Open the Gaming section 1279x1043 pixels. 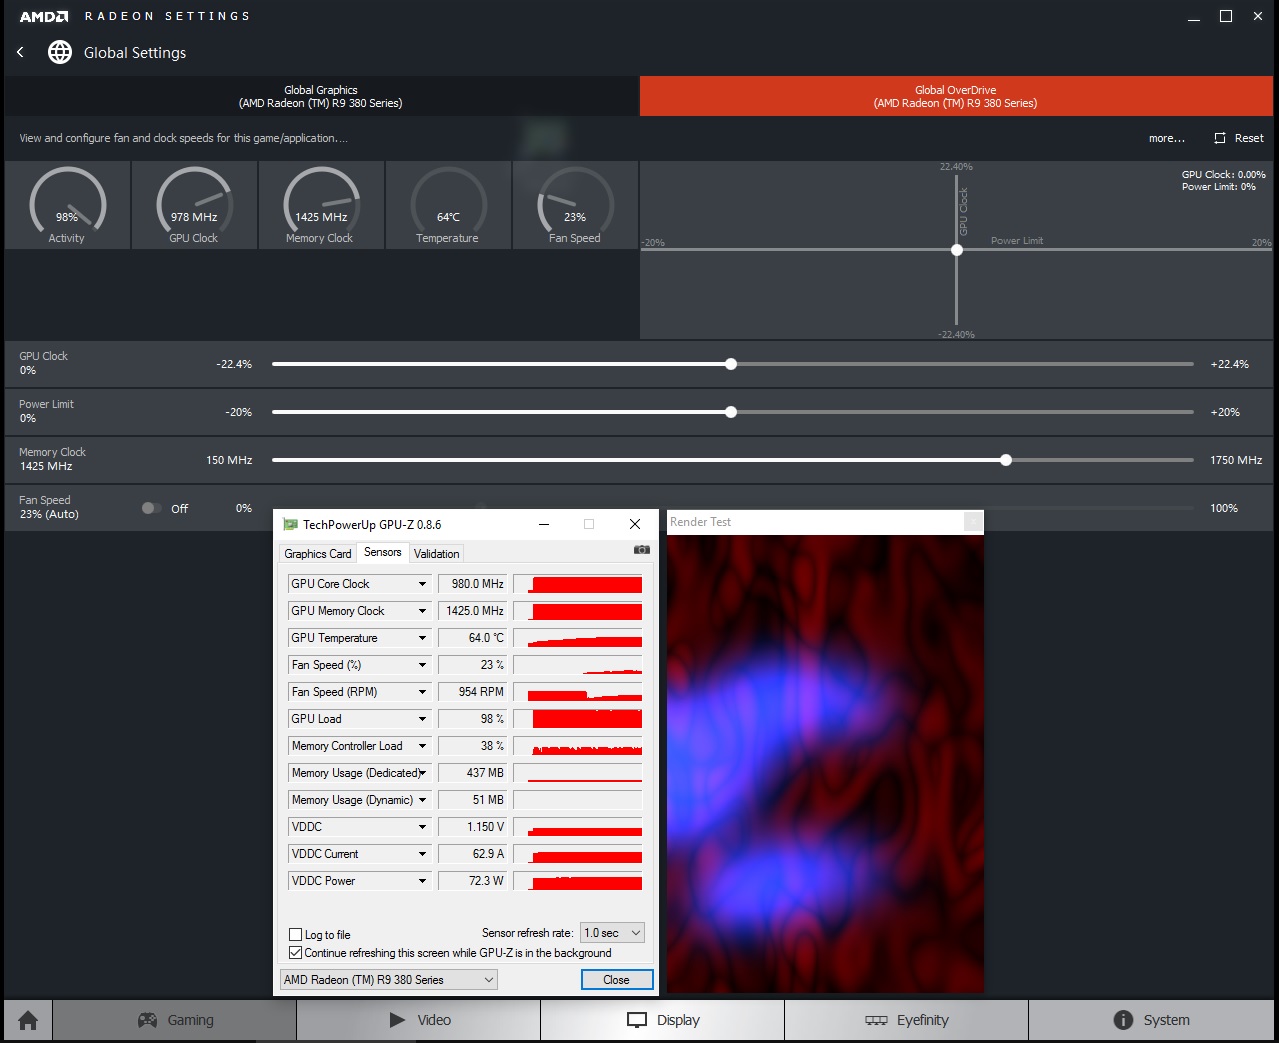[175, 1020]
